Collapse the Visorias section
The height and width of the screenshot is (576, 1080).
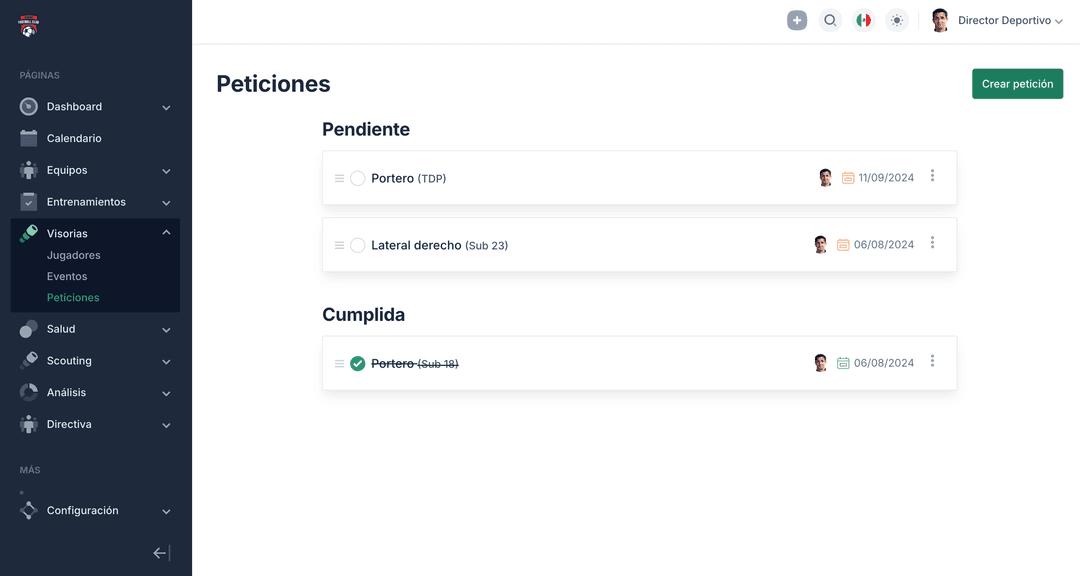click(x=166, y=232)
